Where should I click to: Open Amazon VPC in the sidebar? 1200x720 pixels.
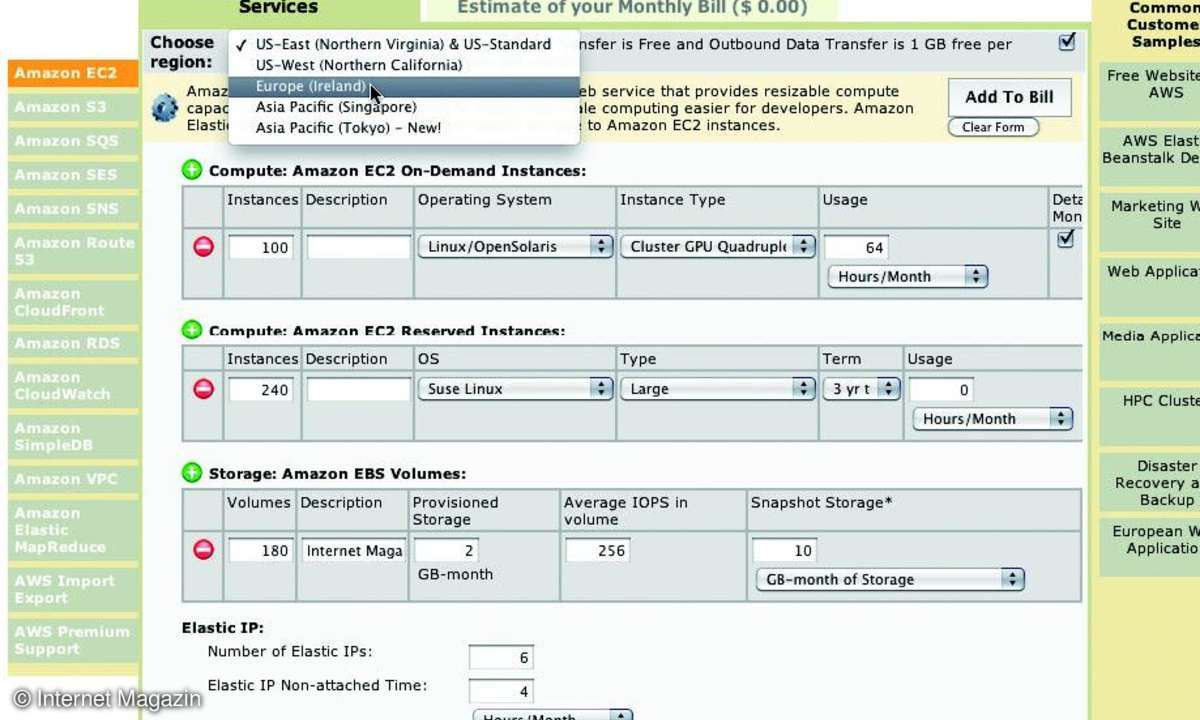click(x=73, y=479)
